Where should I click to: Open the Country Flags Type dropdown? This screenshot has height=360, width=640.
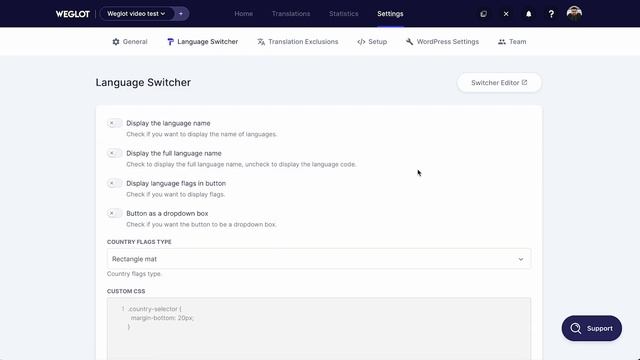(x=319, y=259)
